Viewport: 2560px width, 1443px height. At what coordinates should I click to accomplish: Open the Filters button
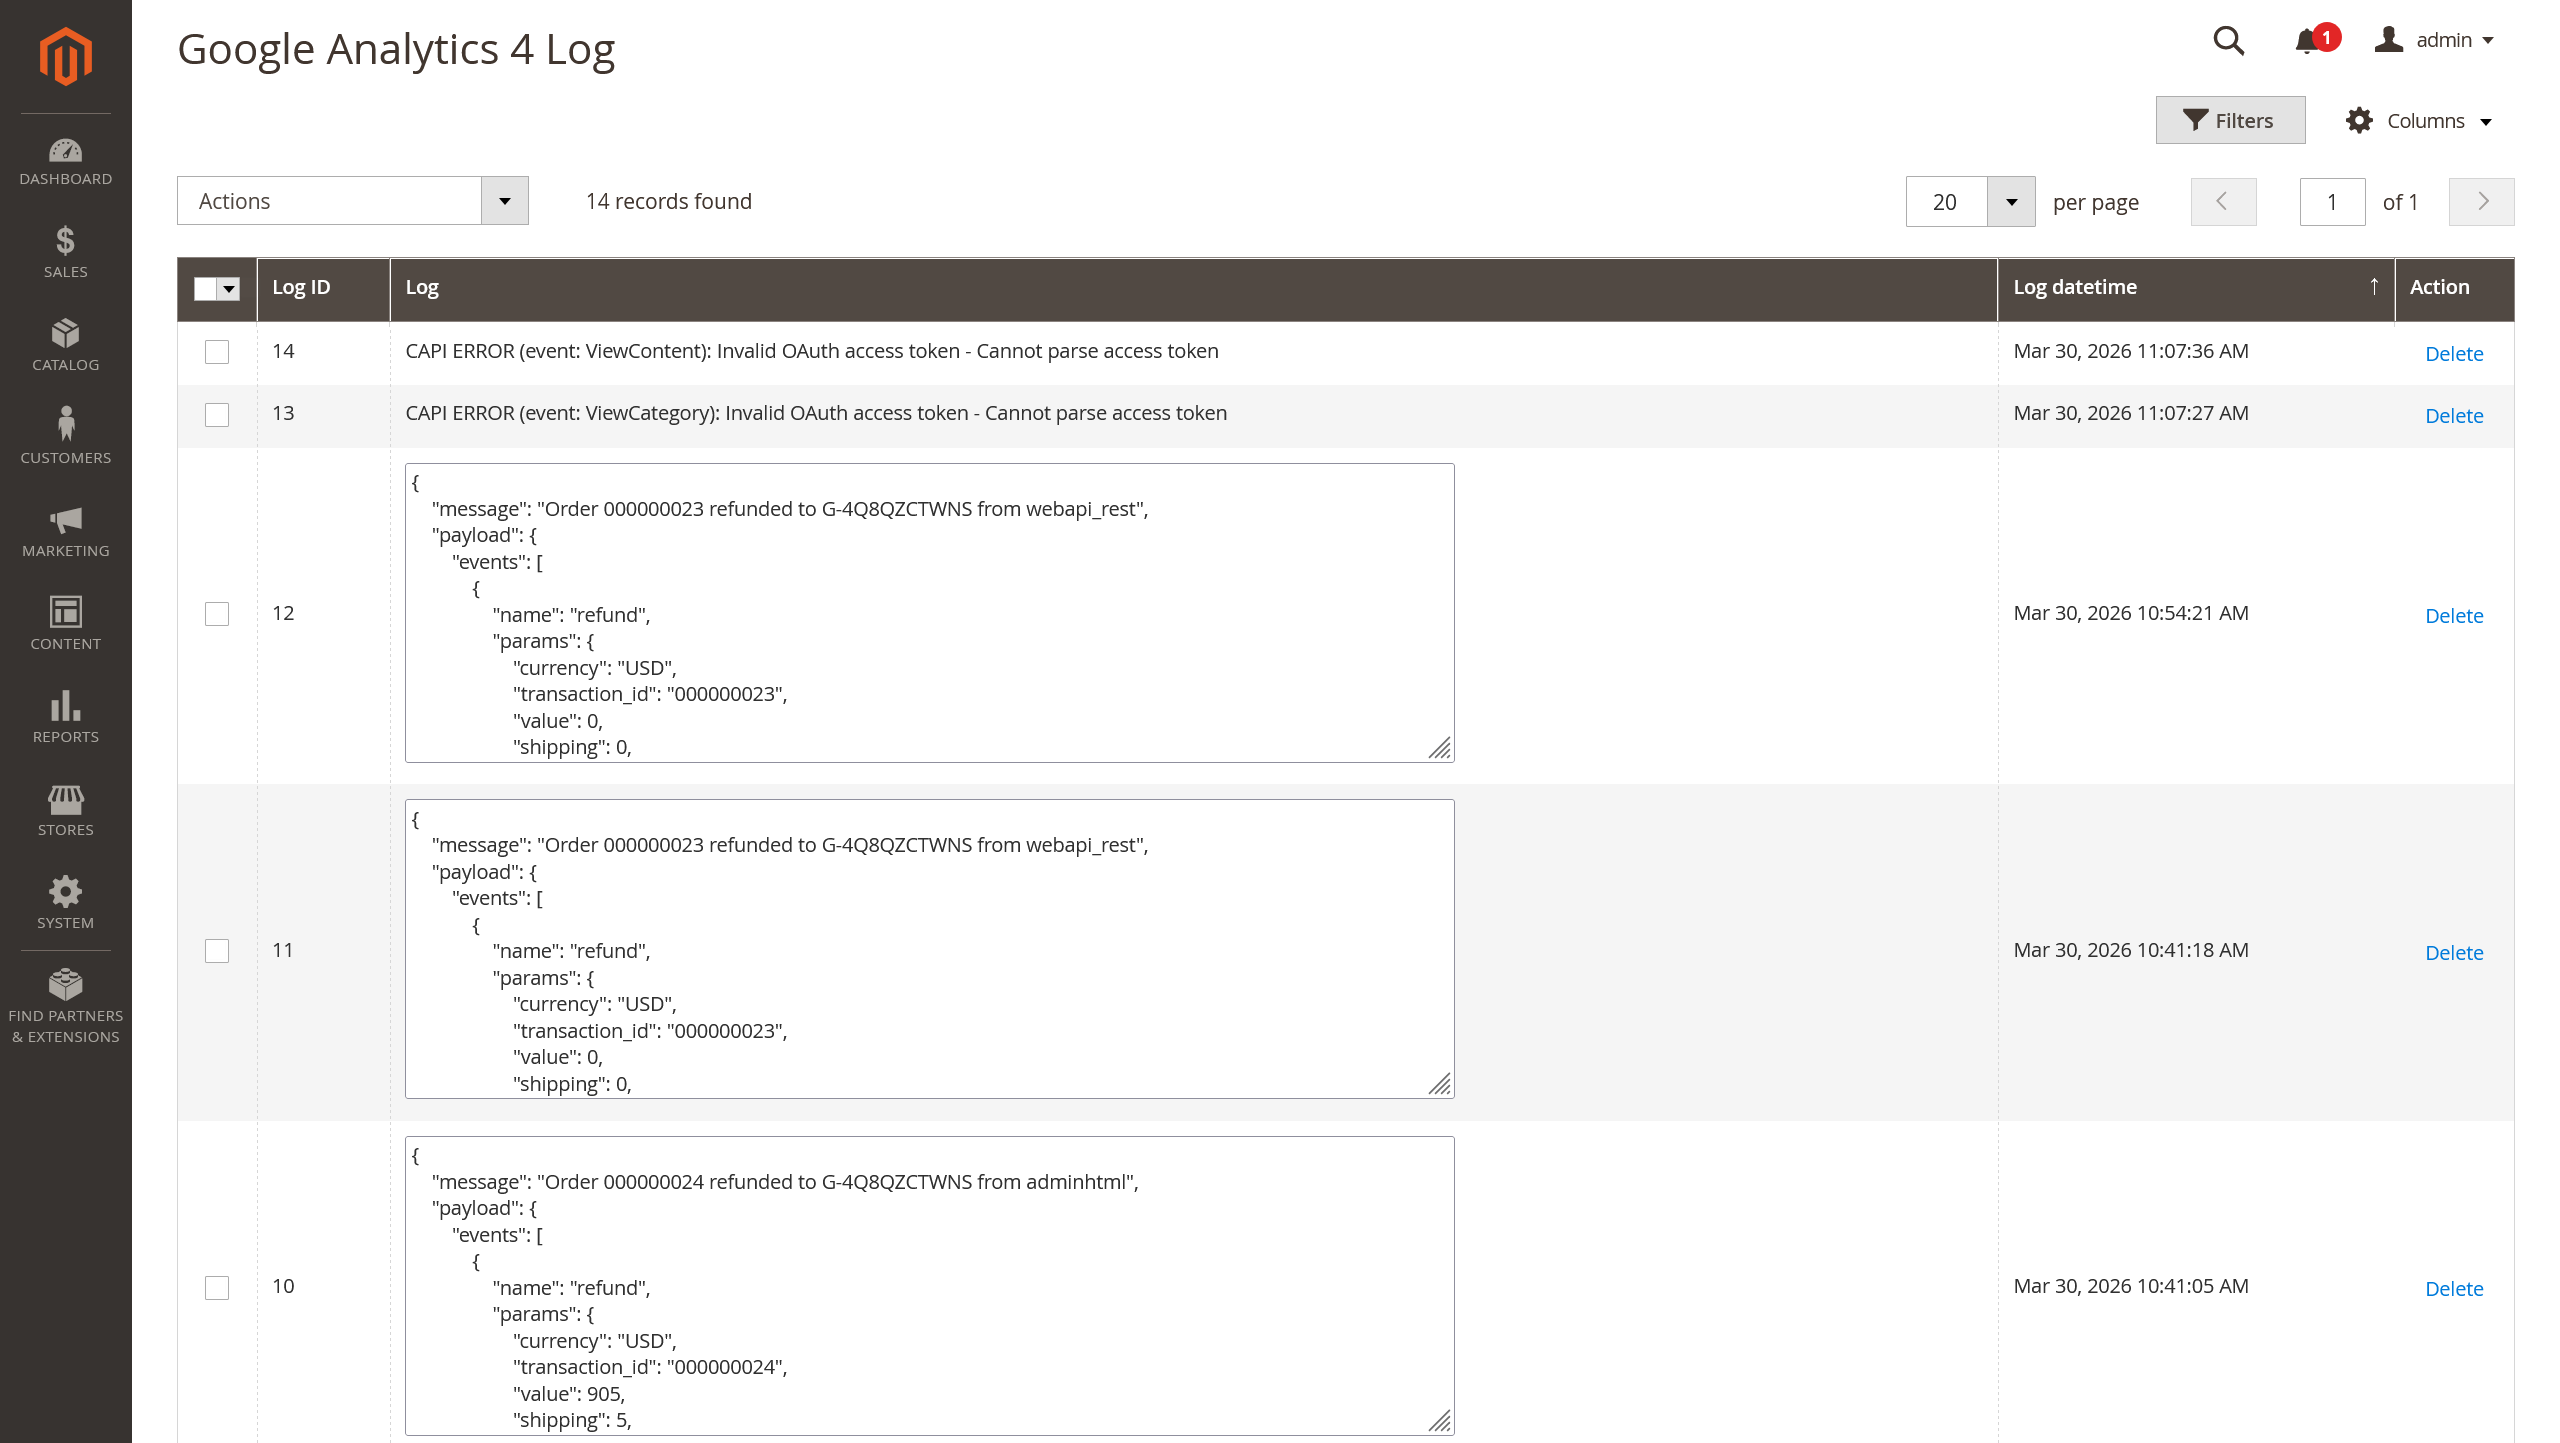point(2230,121)
